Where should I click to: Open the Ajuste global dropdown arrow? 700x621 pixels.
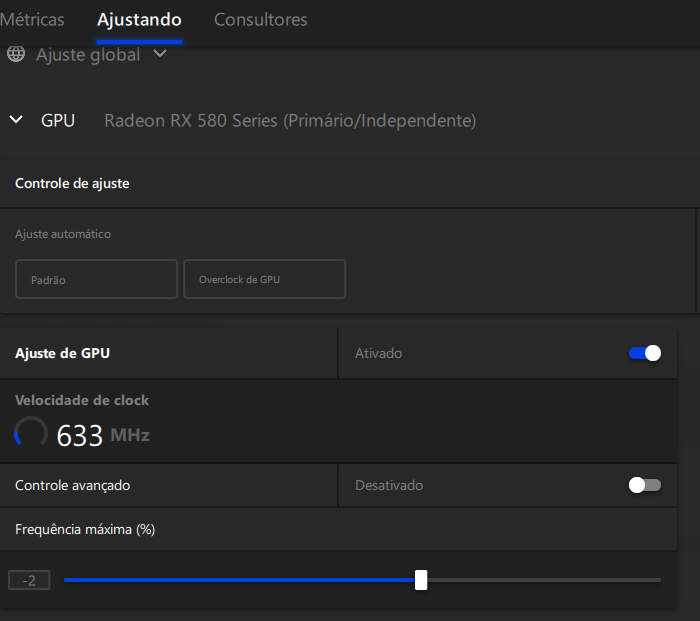tap(160, 54)
